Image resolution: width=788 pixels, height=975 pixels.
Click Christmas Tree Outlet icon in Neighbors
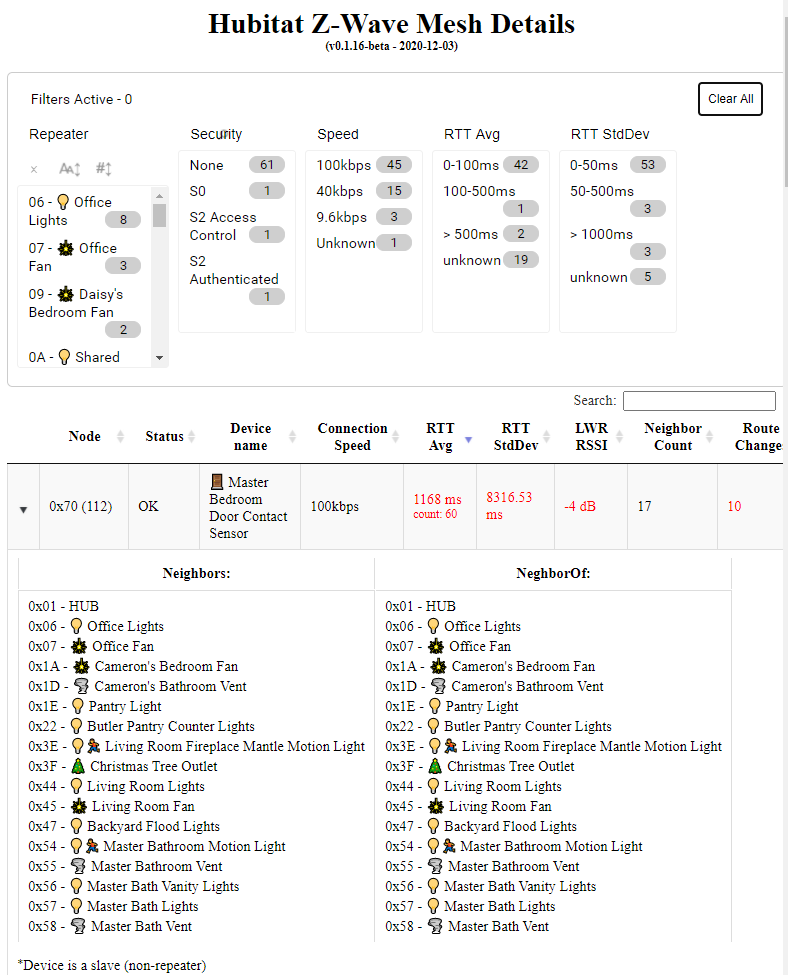click(x=78, y=766)
